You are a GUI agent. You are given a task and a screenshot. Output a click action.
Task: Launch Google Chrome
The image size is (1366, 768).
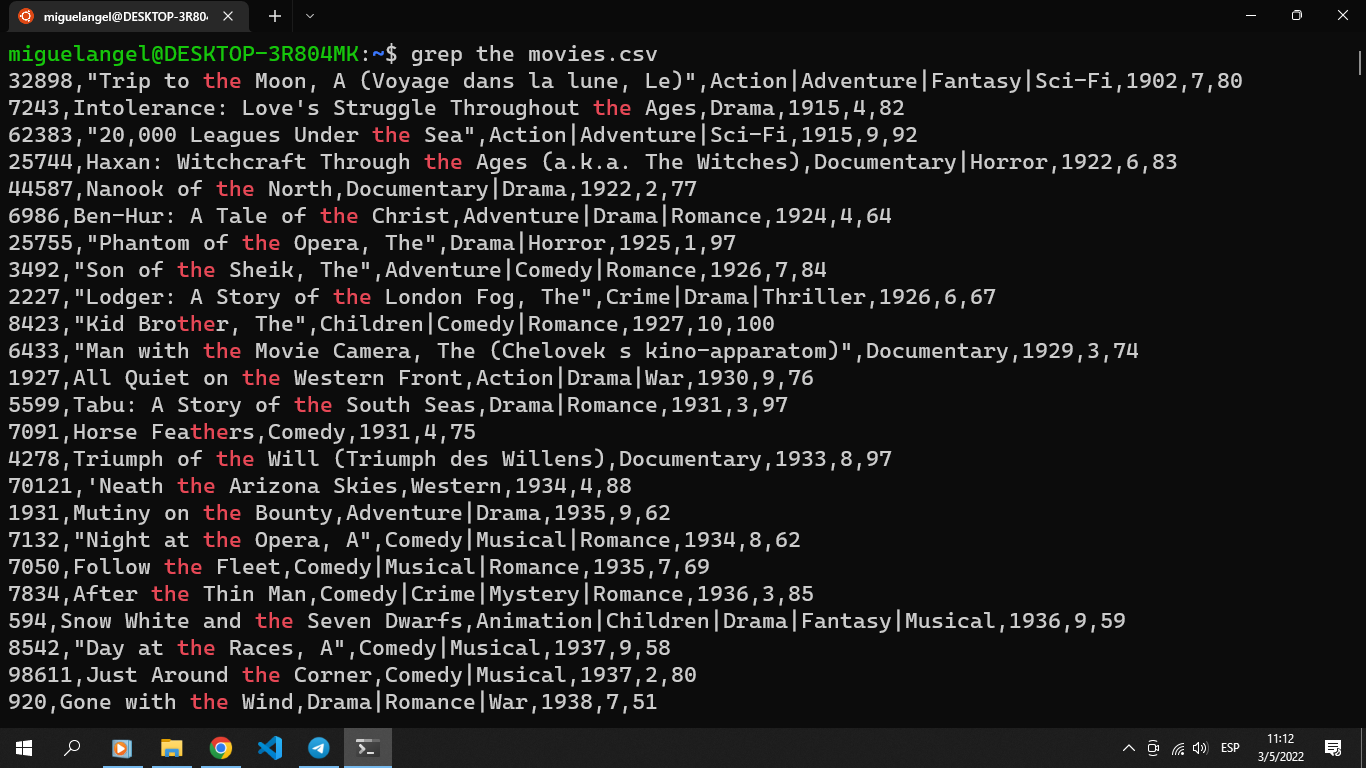[220, 747]
